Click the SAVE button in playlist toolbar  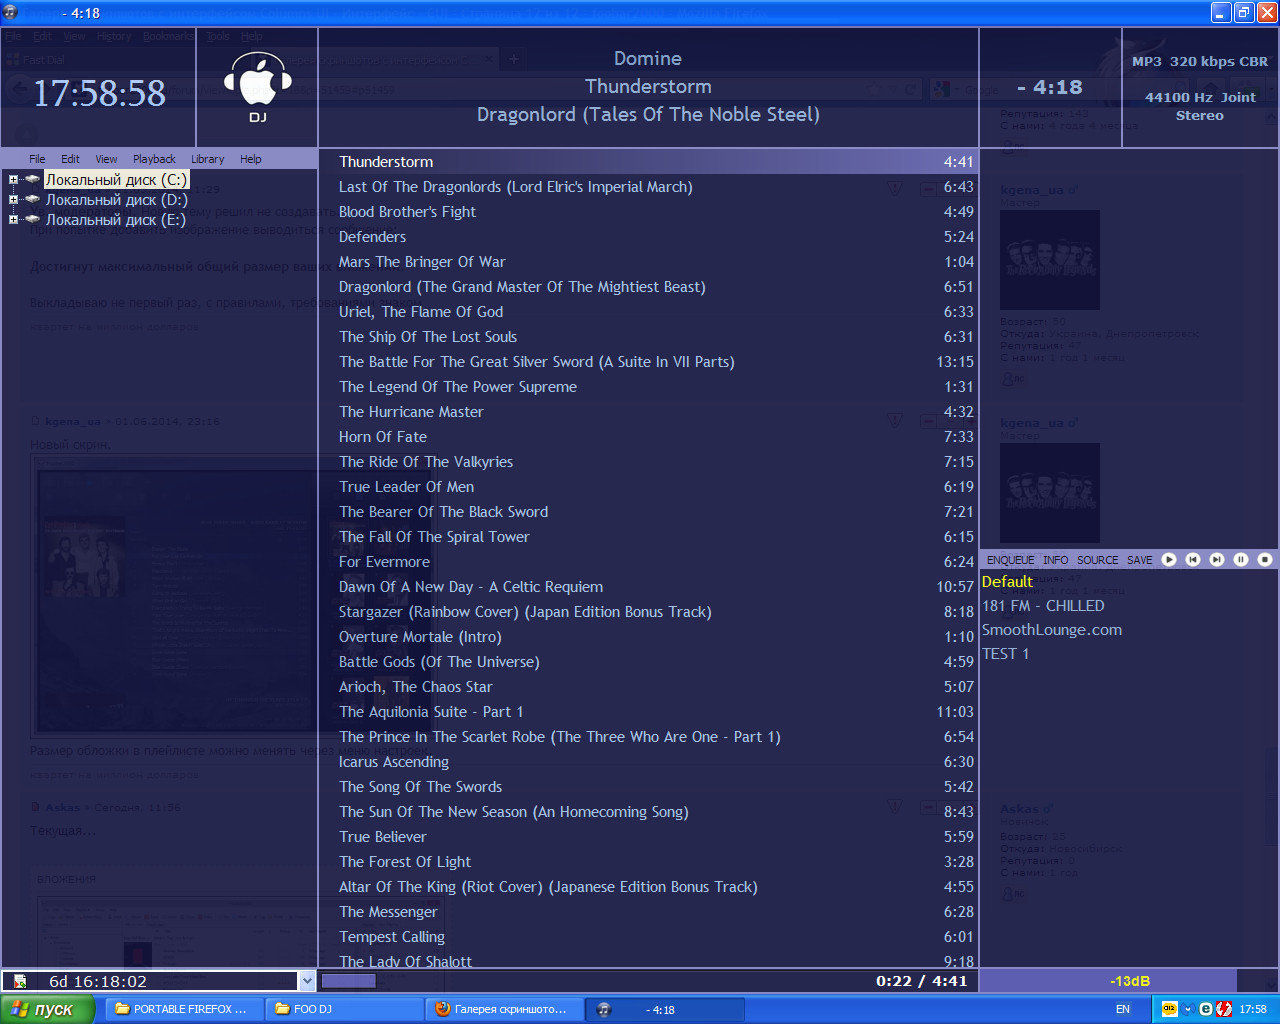coord(1139,560)
